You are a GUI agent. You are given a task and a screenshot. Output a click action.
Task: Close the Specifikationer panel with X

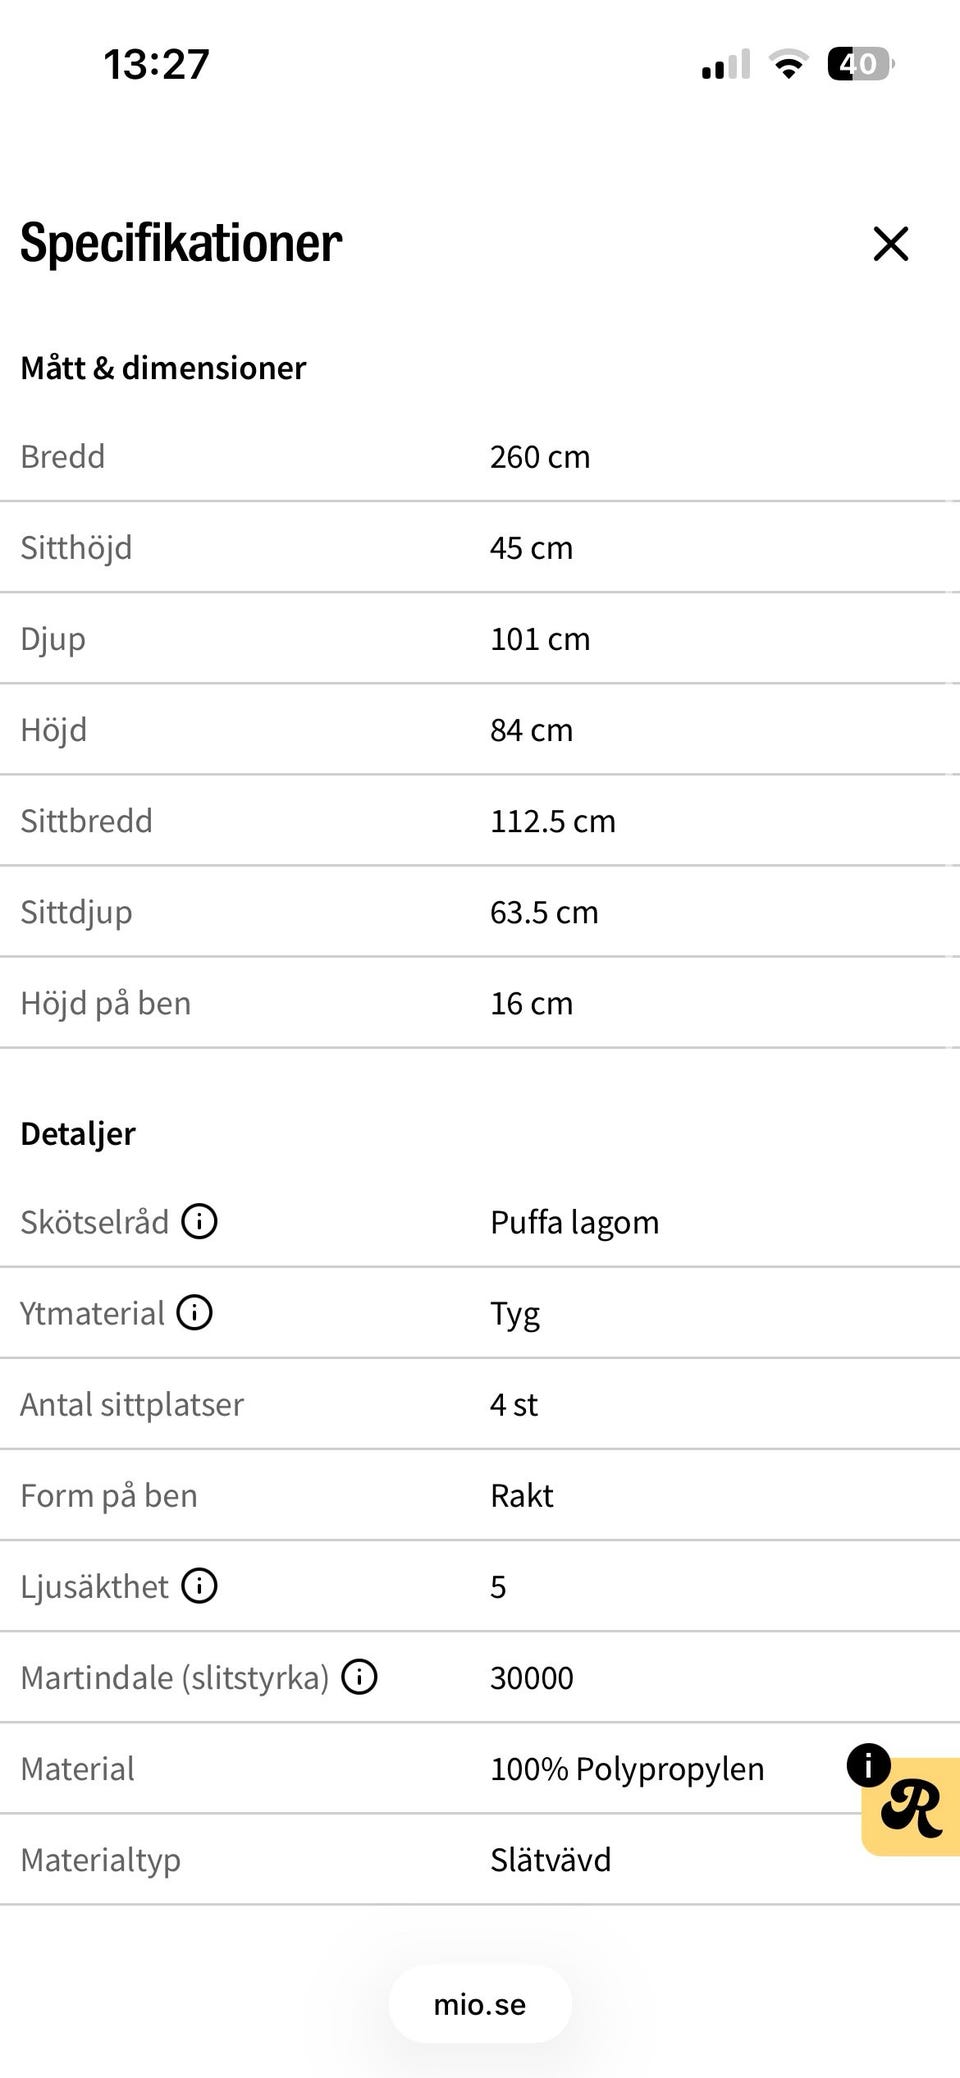(x=890, y=243)
